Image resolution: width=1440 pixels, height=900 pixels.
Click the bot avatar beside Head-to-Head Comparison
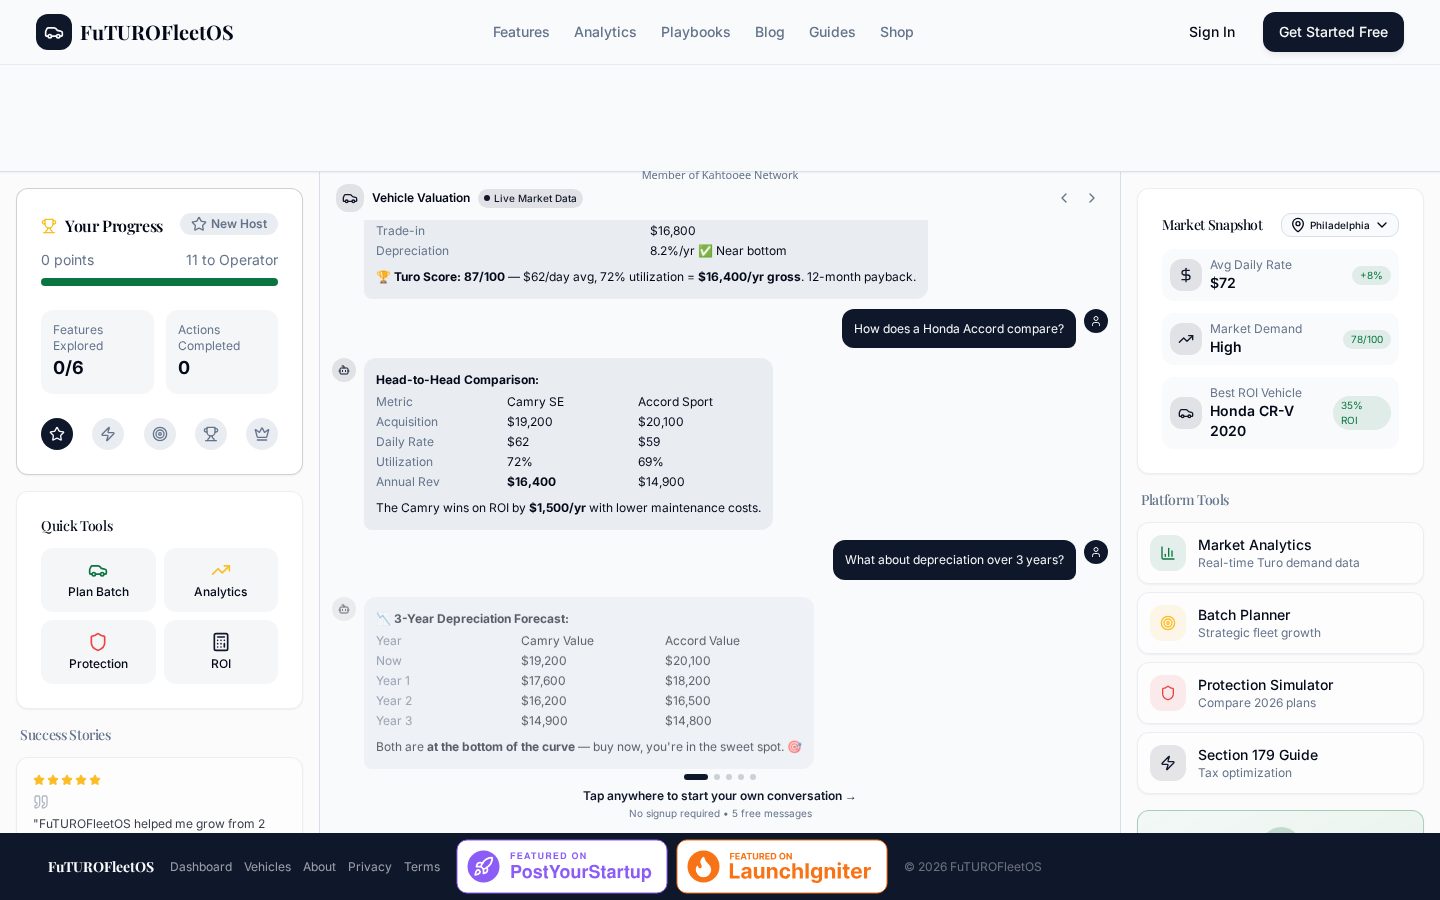click(x=344, y=370)
